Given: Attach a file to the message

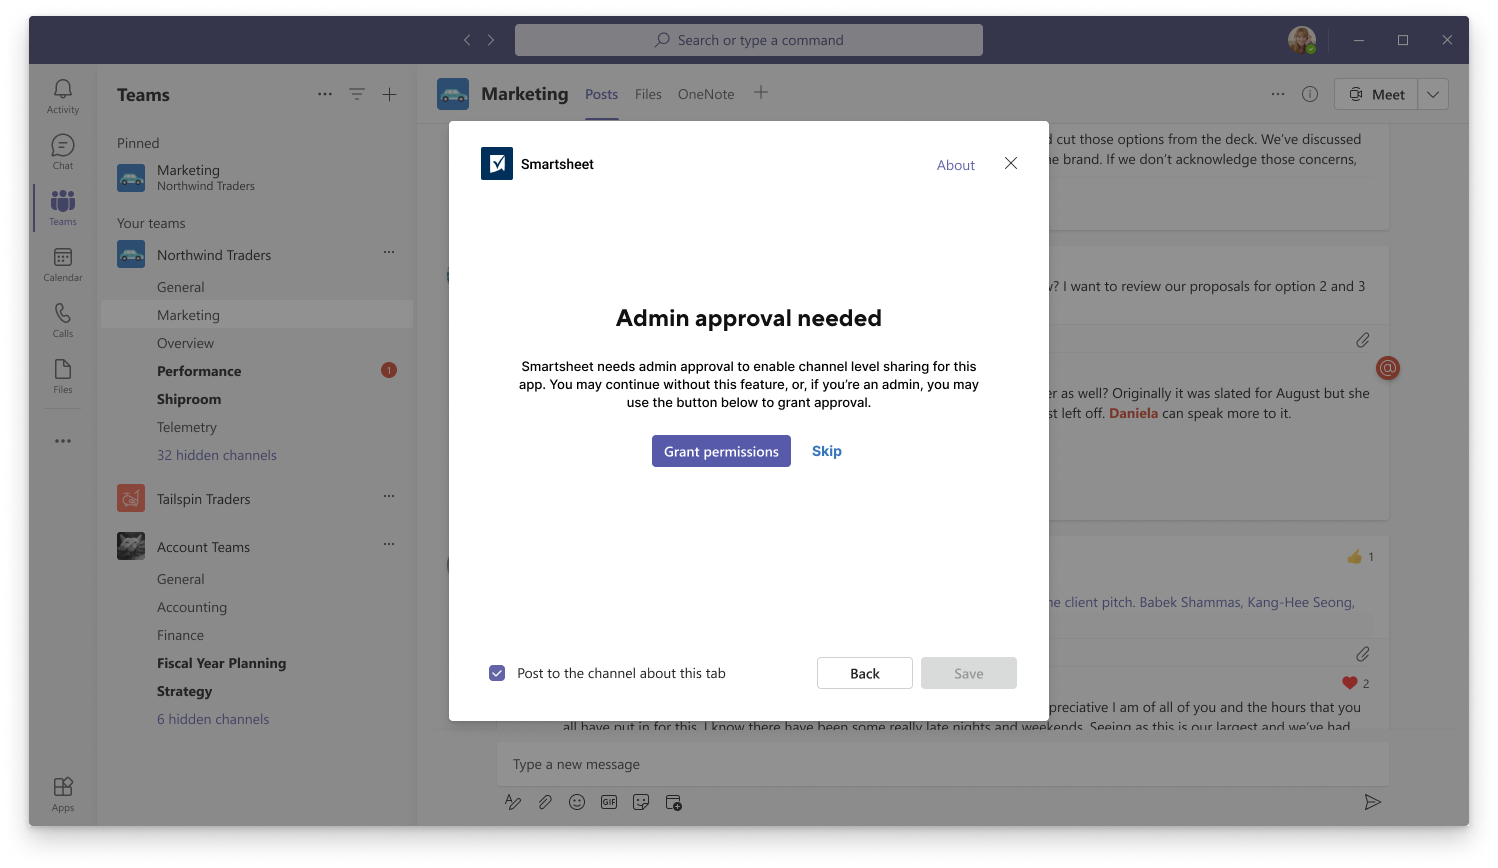Looking at the screenshot, I should point(545,802).
